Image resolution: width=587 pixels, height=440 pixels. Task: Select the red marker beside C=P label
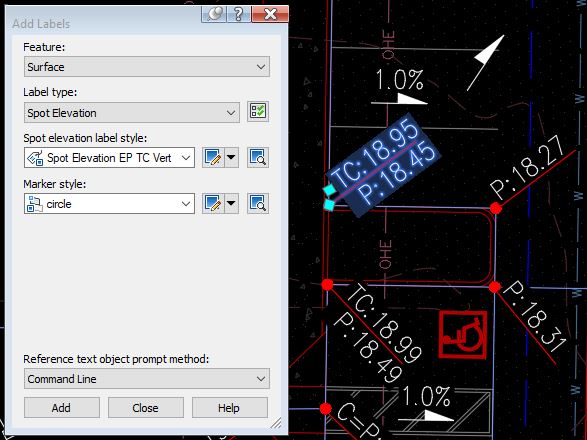click(x=326, y=409)
